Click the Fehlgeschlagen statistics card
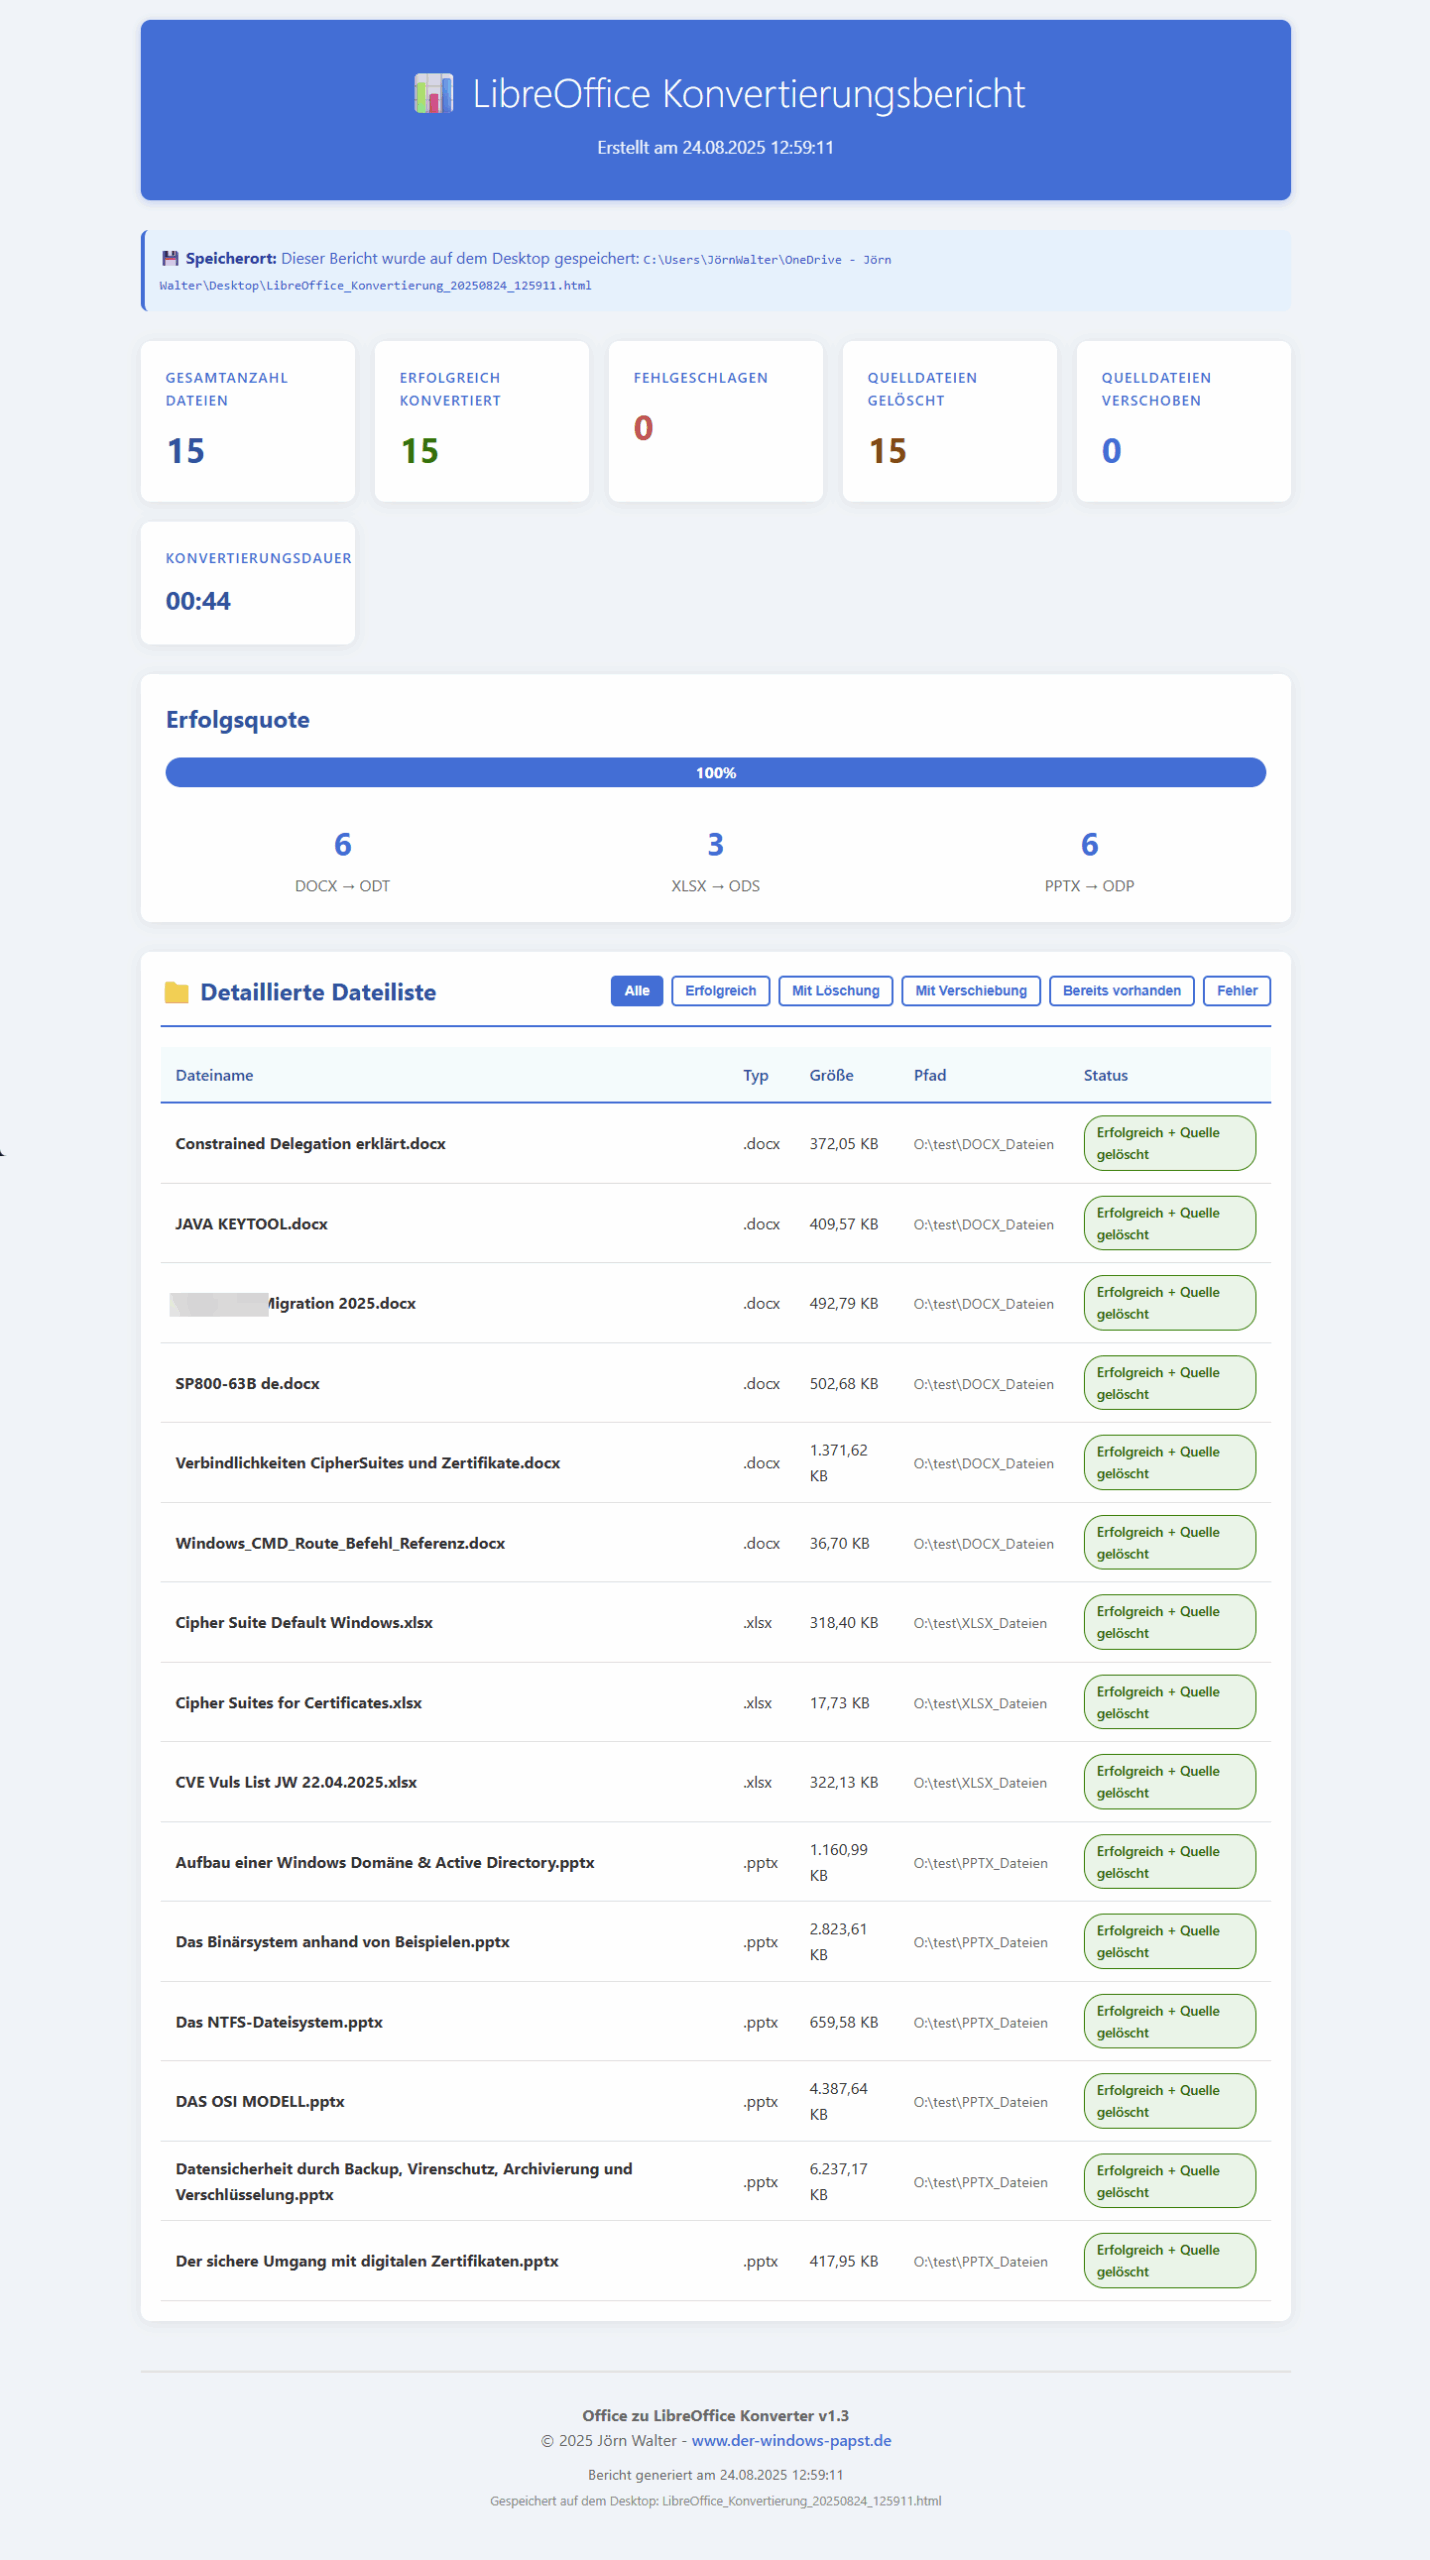Viewport: 1430px width, 2560px height. coord(715,421)
